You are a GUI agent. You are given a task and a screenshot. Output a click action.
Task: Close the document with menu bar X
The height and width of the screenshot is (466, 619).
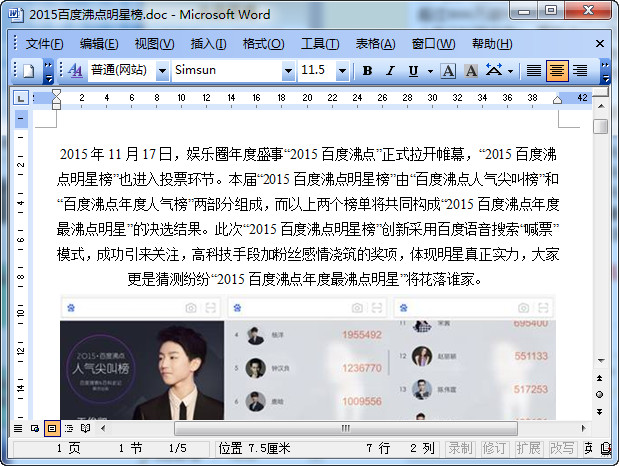pos(600,43)
